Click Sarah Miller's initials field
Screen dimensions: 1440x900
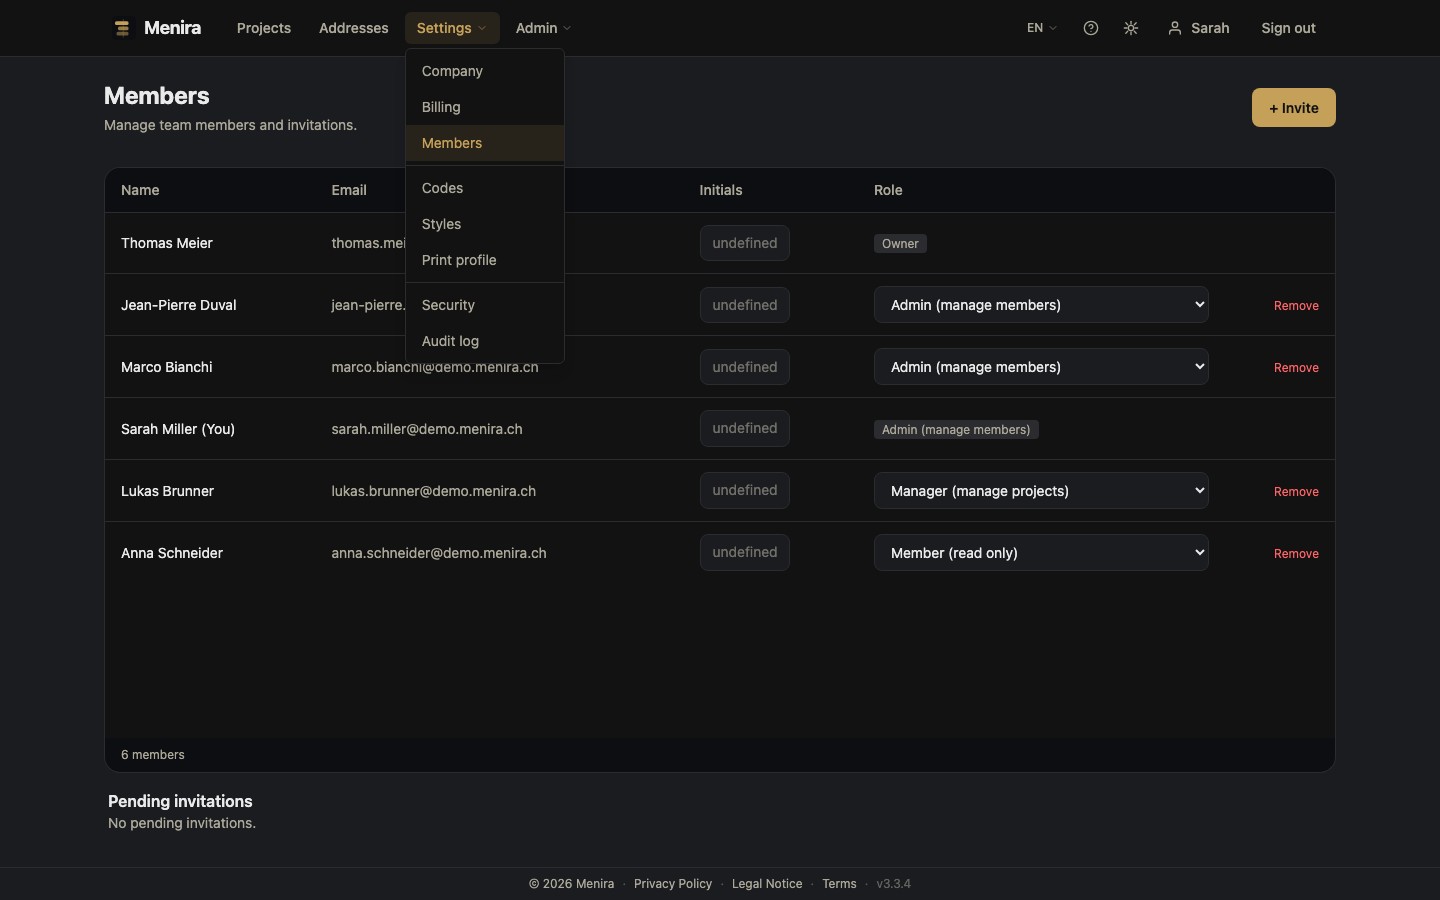click(745, 428)
